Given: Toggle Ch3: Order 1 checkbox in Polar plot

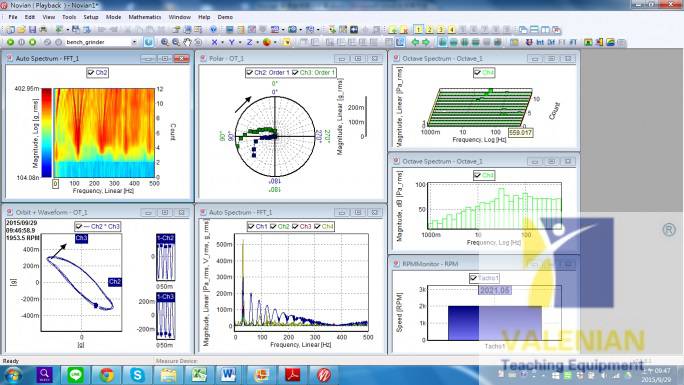Looking at the screenshot, I should [295, 72].
